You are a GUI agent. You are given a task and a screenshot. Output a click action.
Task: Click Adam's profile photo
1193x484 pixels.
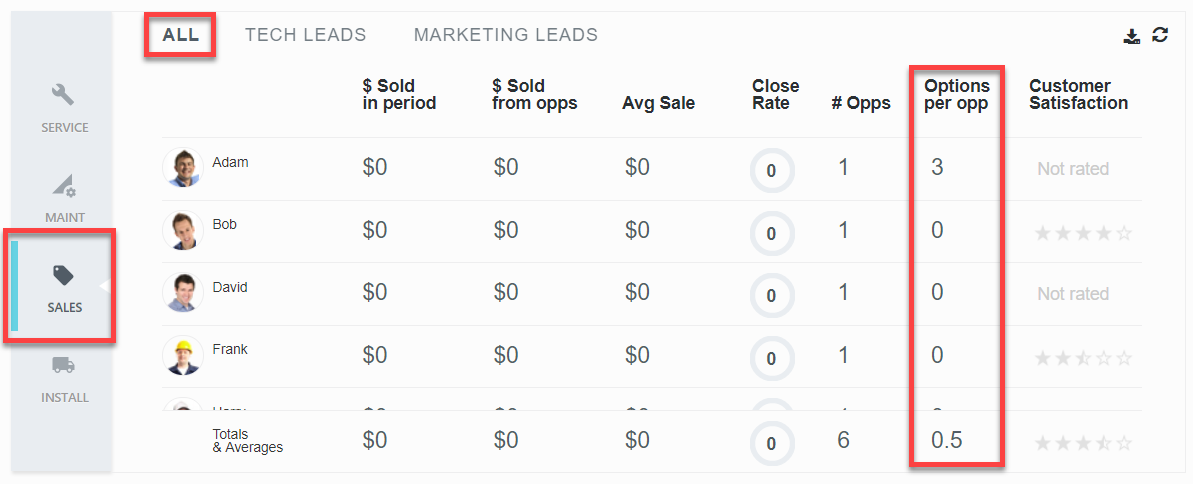(x=183, y=168)
